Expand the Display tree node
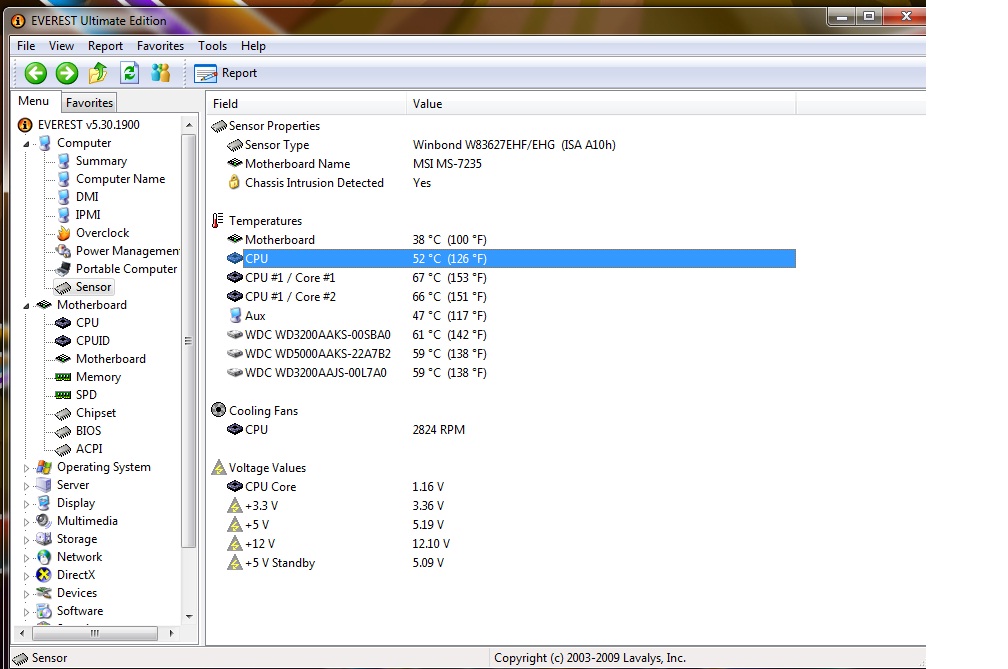This screenshot has width=1008, height=669. [x=26, y=504]
